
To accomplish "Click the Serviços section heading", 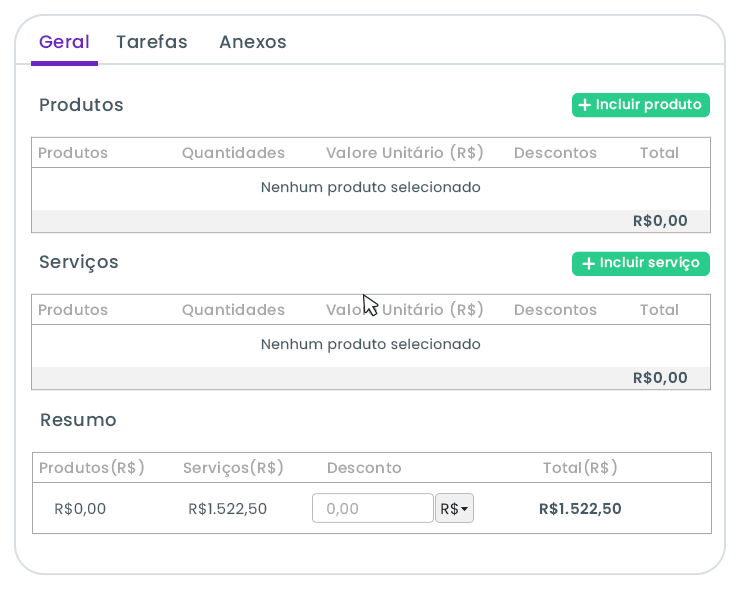I will click(x=79, y=262).
